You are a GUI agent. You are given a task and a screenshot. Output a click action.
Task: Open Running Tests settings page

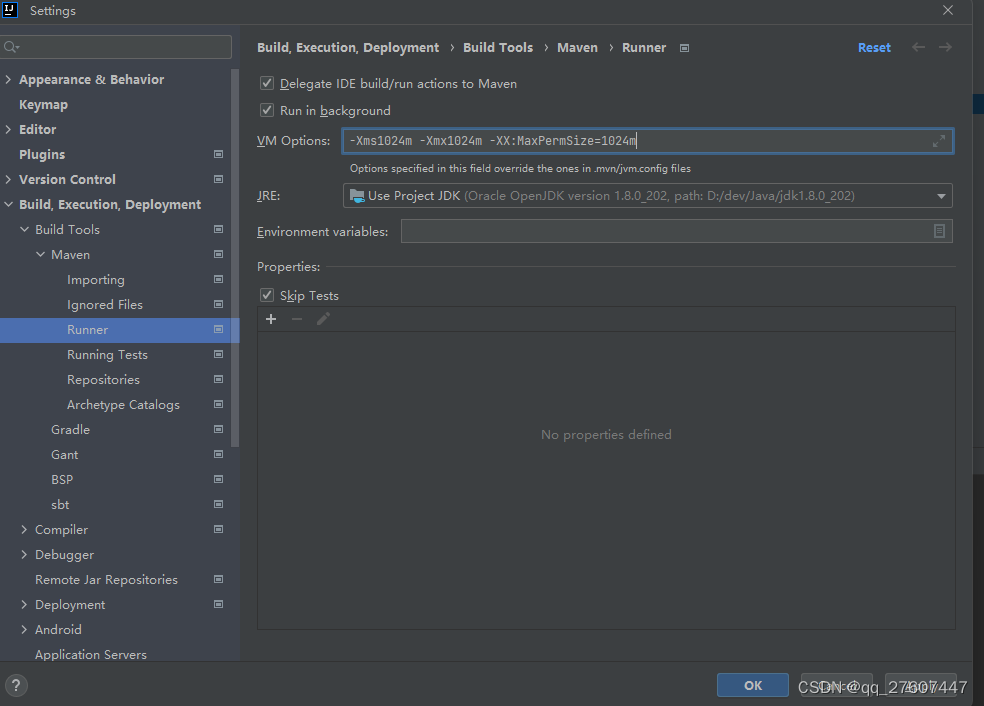point(107,355)
